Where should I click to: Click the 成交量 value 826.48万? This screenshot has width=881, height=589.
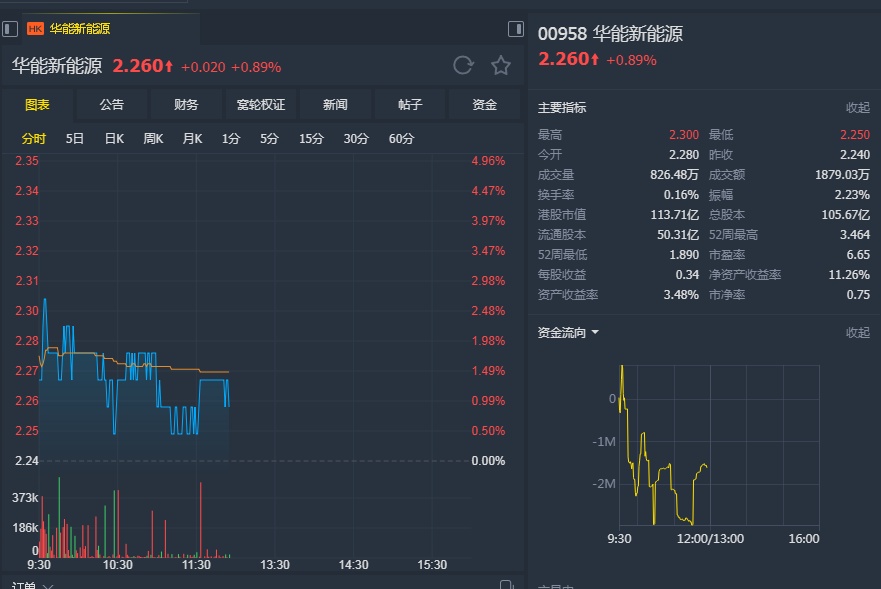[x=674, y=175]
